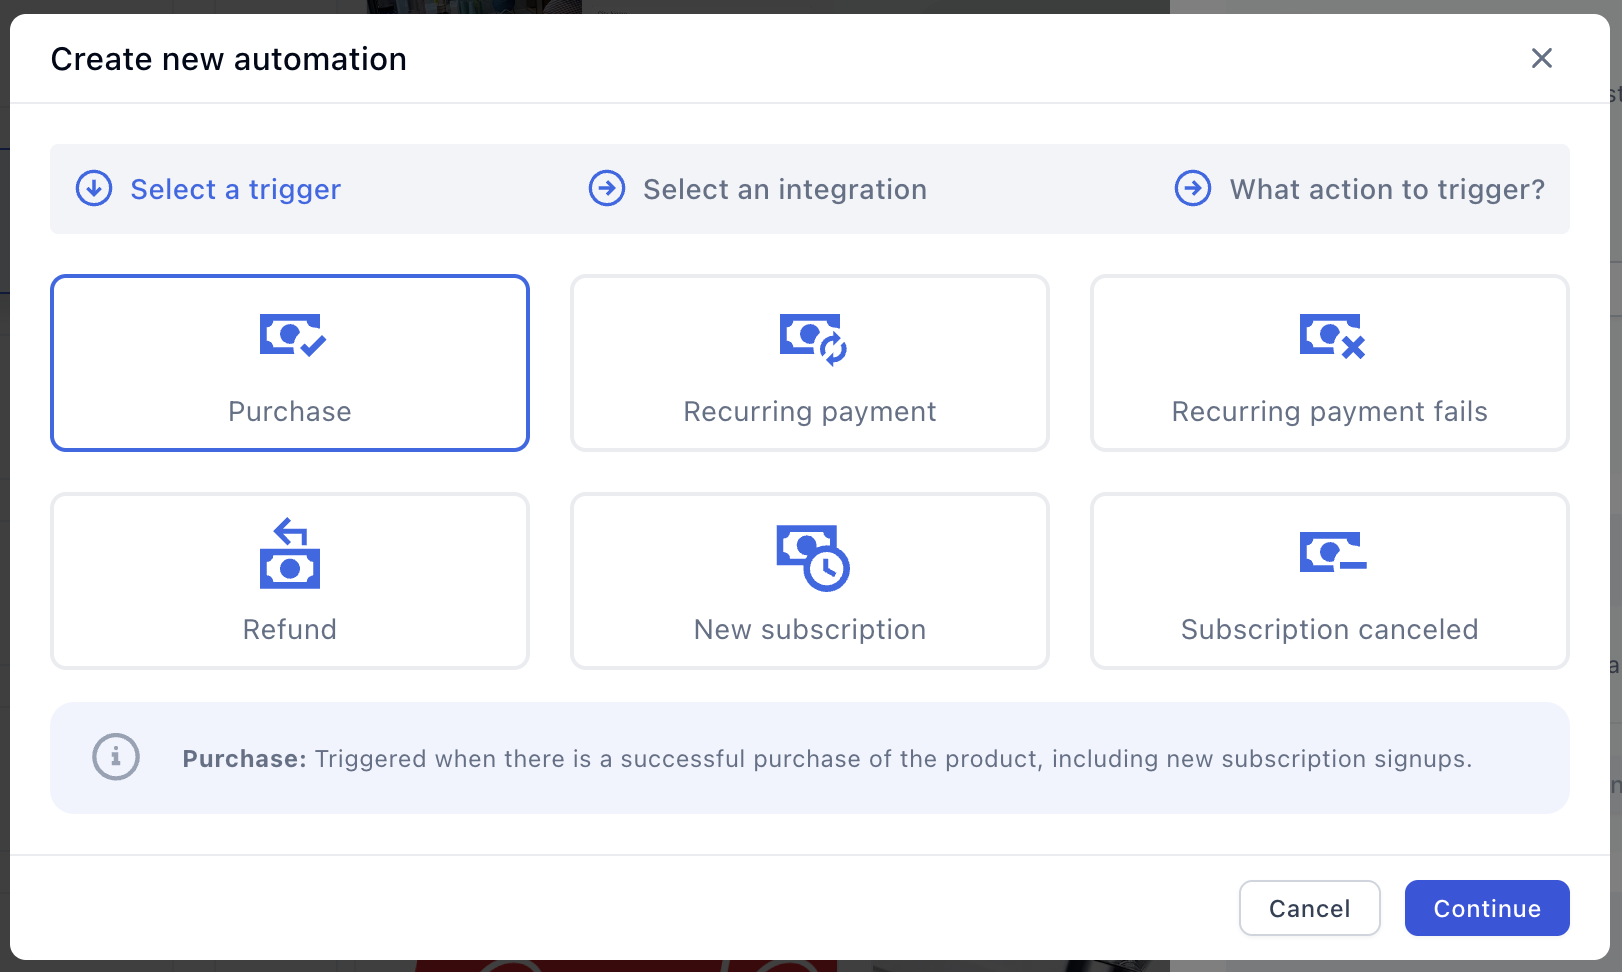Click arrow circle beside What action to trigger
Image resolution: width=1622 pixels, height=972 pixels.
[1193, 188]
